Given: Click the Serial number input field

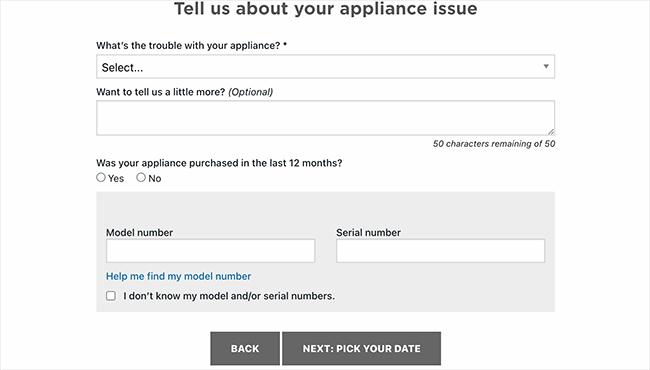Looking at the screenshot, I should [x=440, y=251].
